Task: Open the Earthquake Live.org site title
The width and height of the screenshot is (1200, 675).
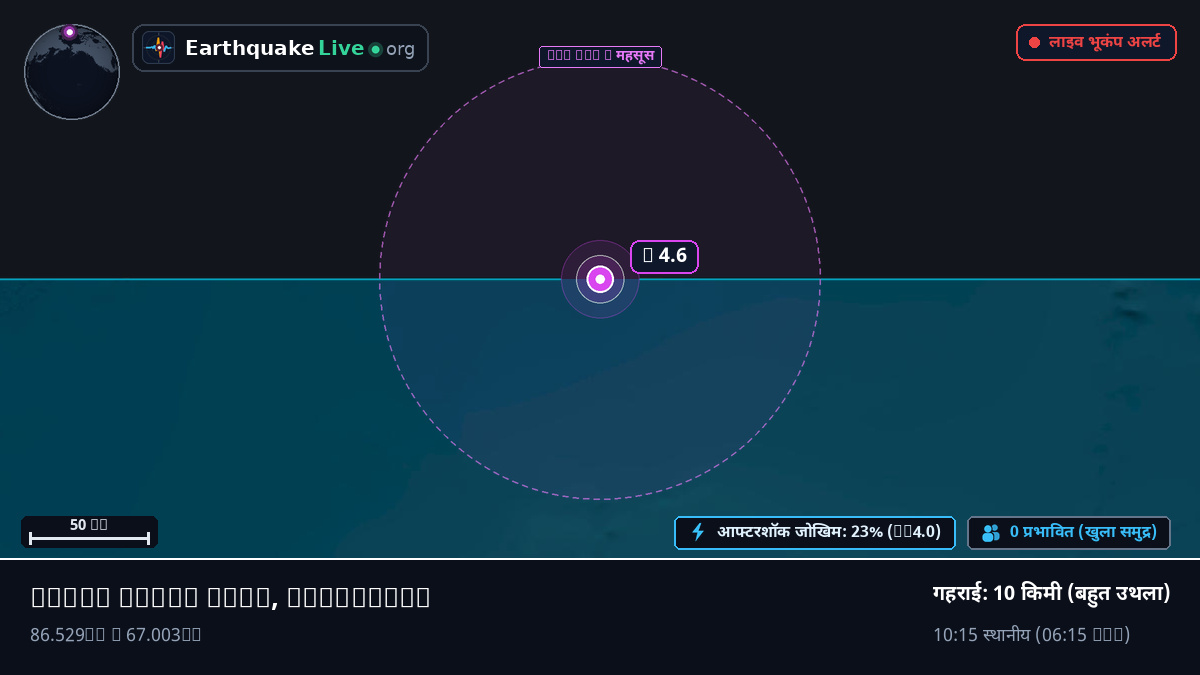Action: coord(300,48)
